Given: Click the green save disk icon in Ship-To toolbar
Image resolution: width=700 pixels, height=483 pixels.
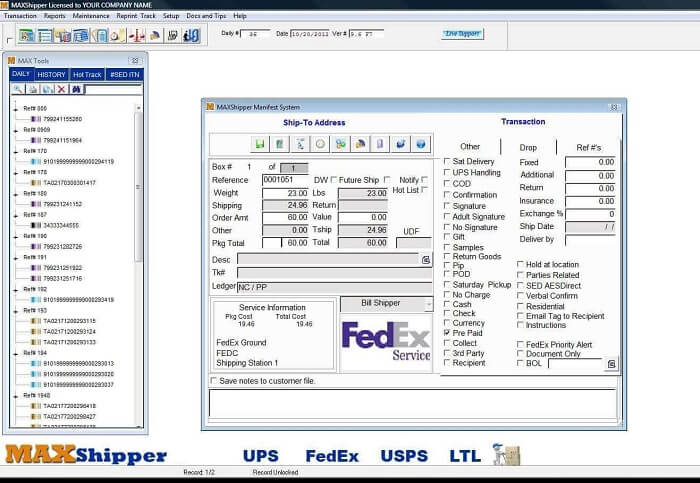Looking at the screenshot, I should [259, 144].
